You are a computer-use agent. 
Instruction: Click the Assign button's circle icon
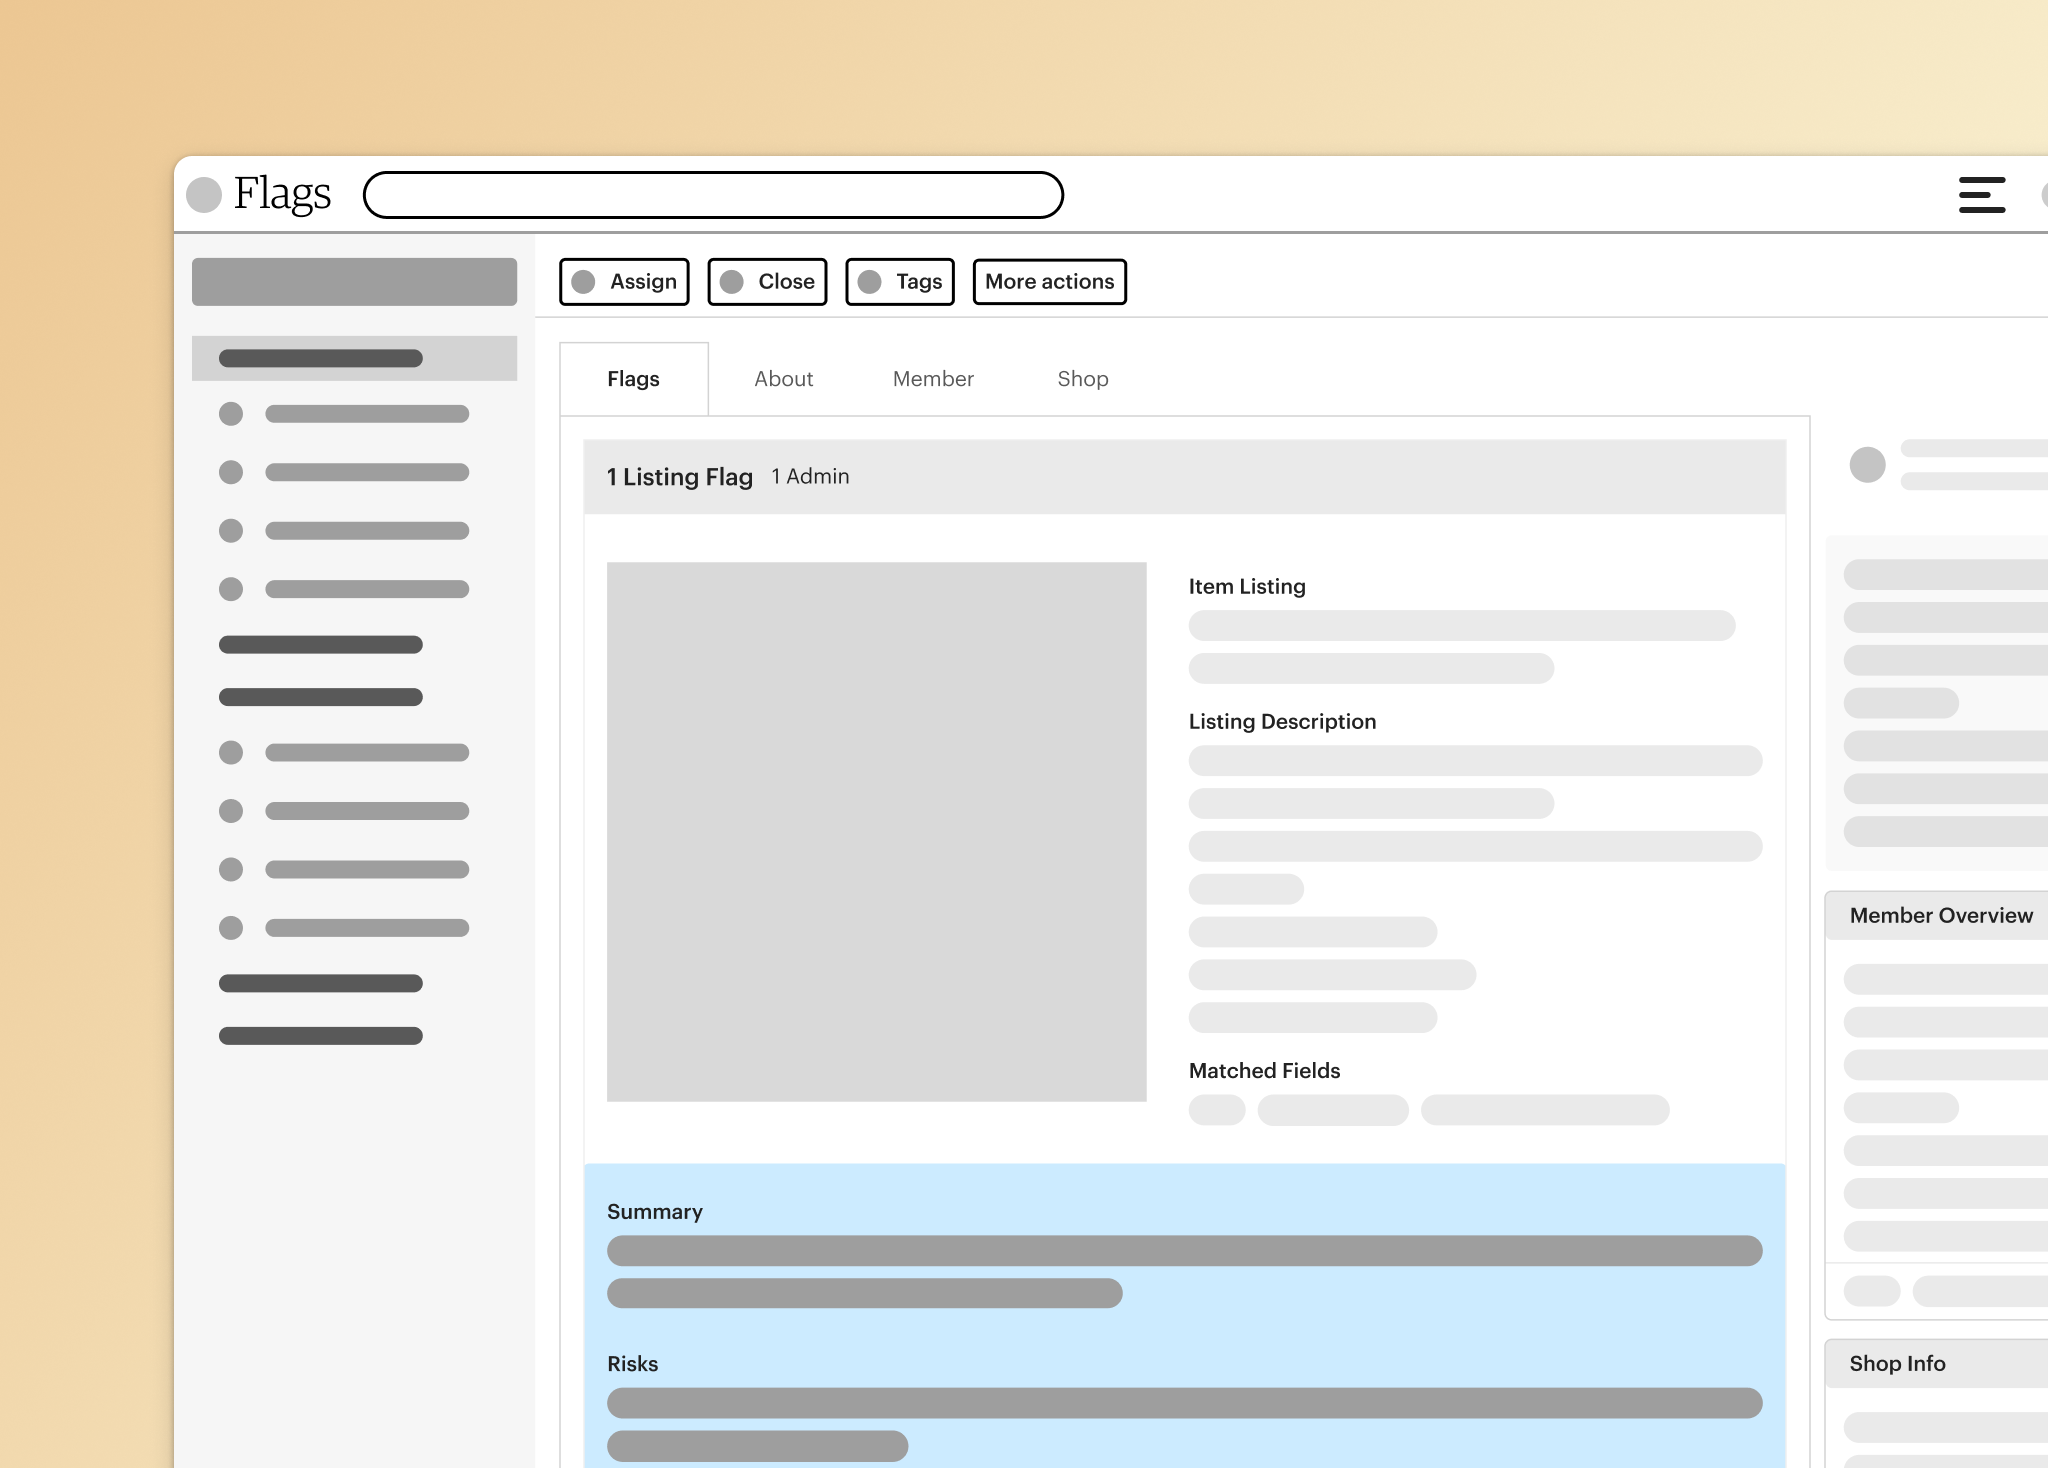584,282
